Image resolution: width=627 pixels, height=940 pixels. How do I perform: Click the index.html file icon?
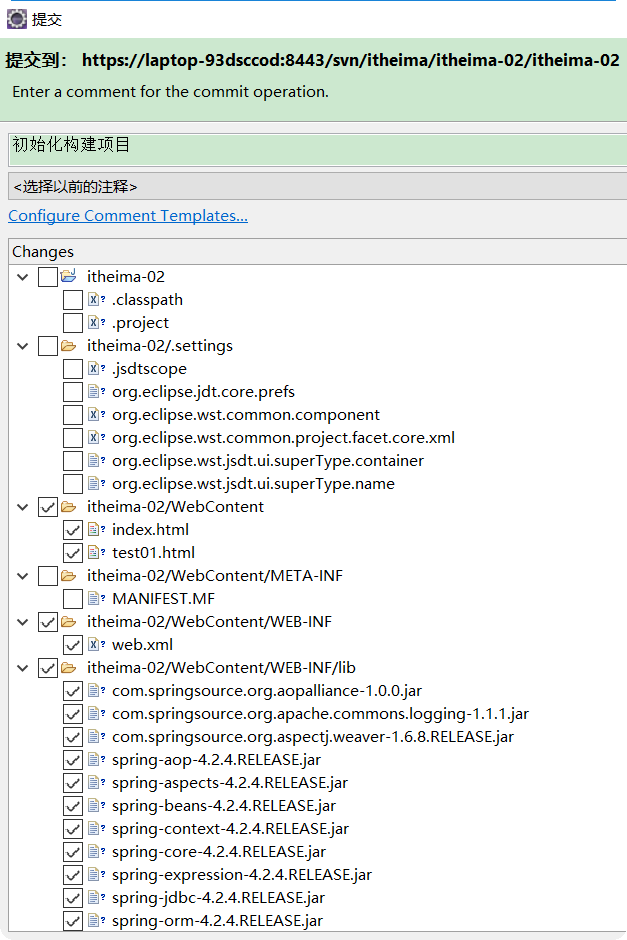click(96, 529)
